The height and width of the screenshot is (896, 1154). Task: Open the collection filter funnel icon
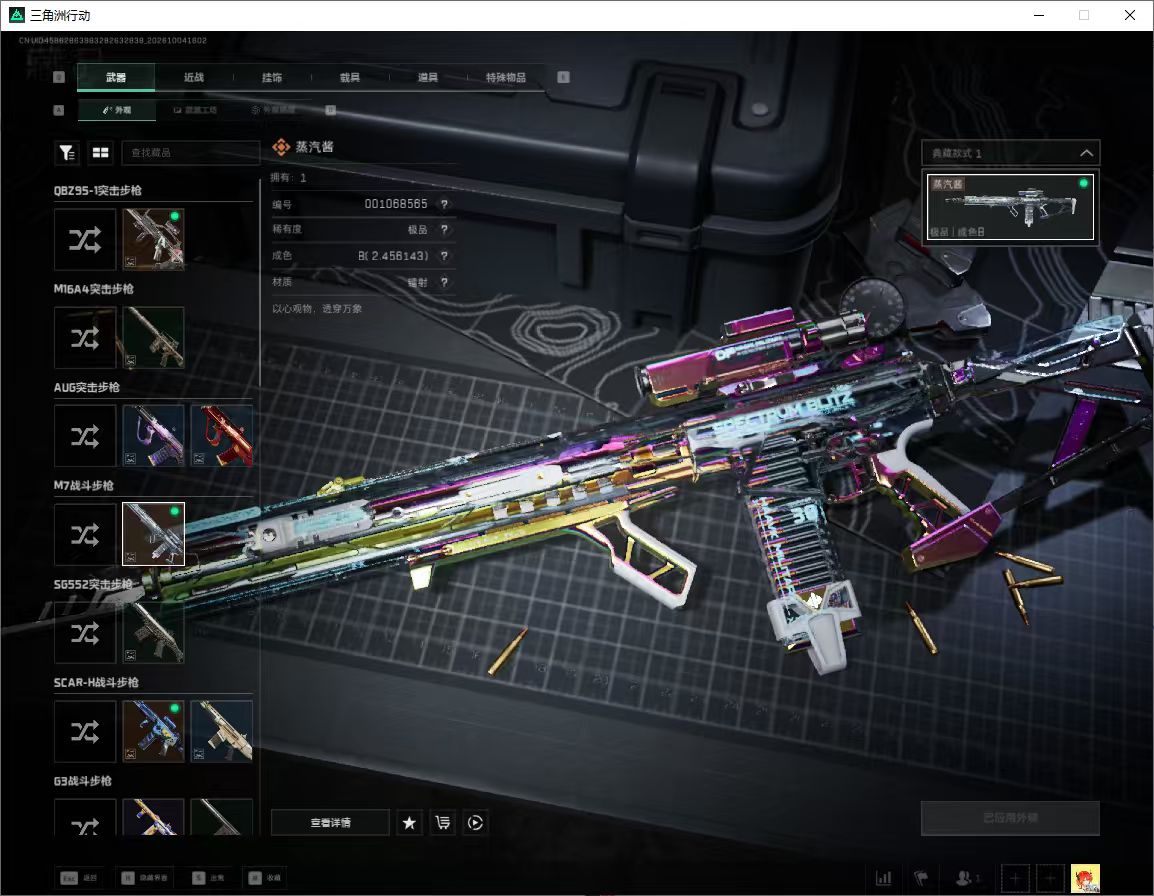[x=67, y=152]
